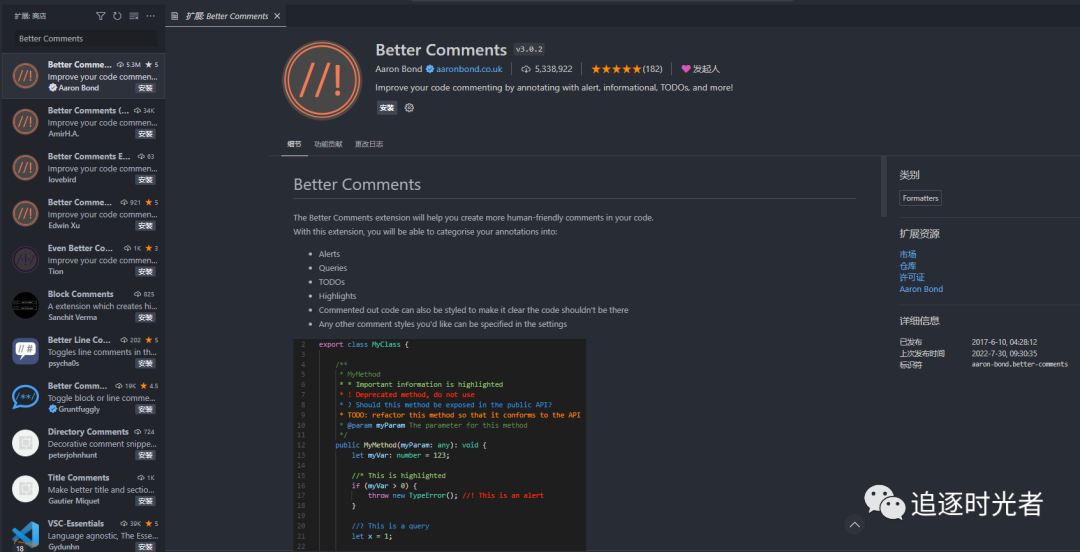Image resolution: width=1080 pixels, height=552 pixels.
Task: Switch to the 功能贡献 tab
Action: [x=328, y=144]
